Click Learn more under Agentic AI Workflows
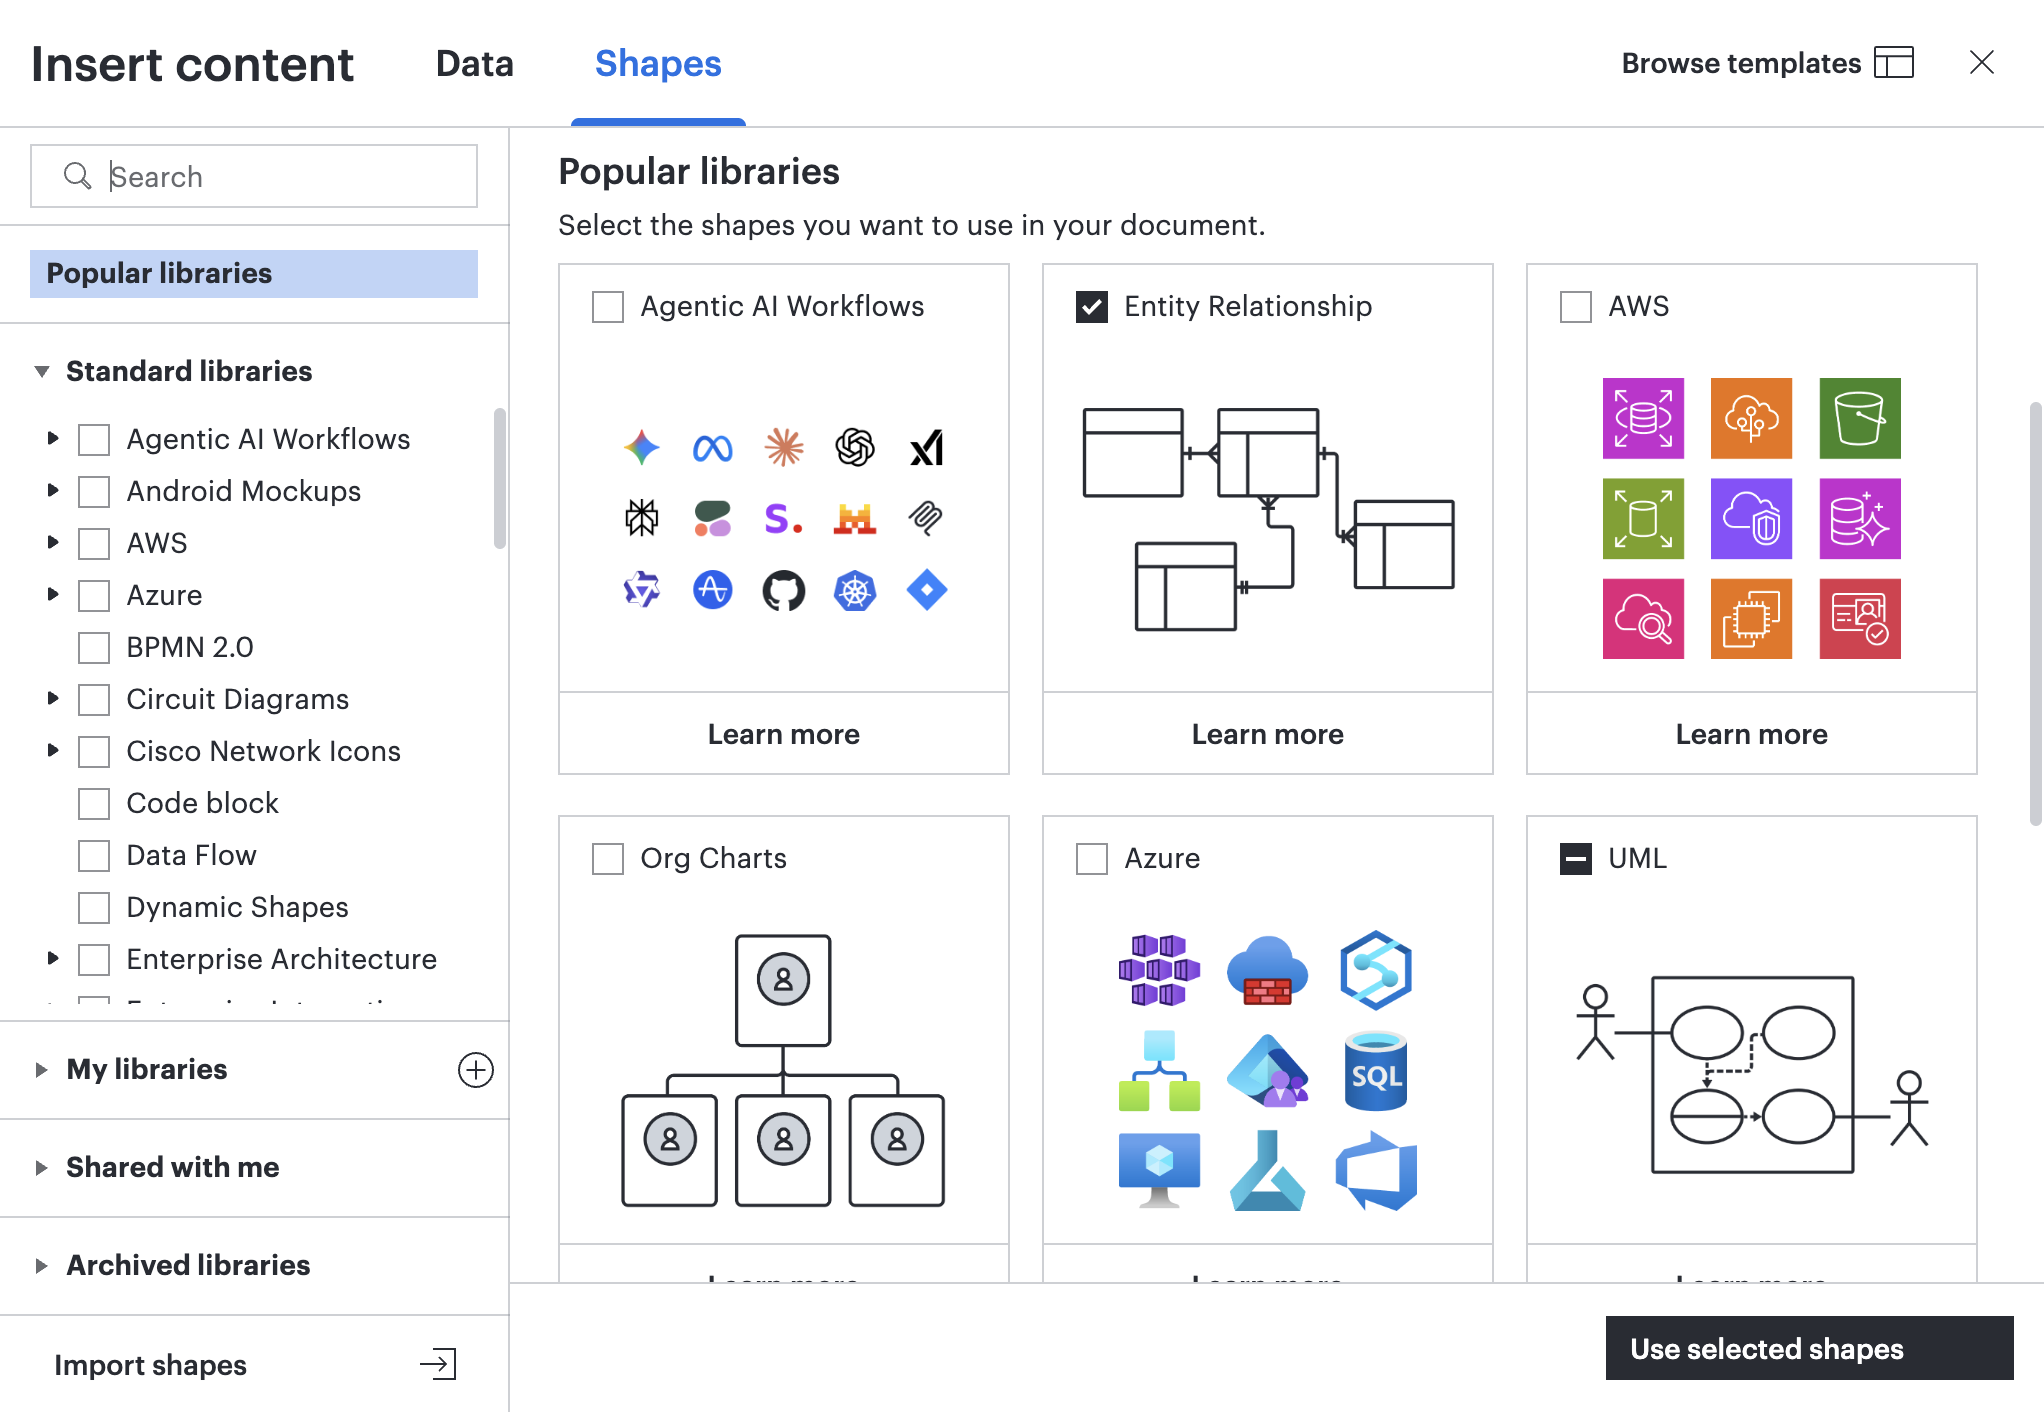Viewport: 2044px width, 1412px height. pos(784,734)
